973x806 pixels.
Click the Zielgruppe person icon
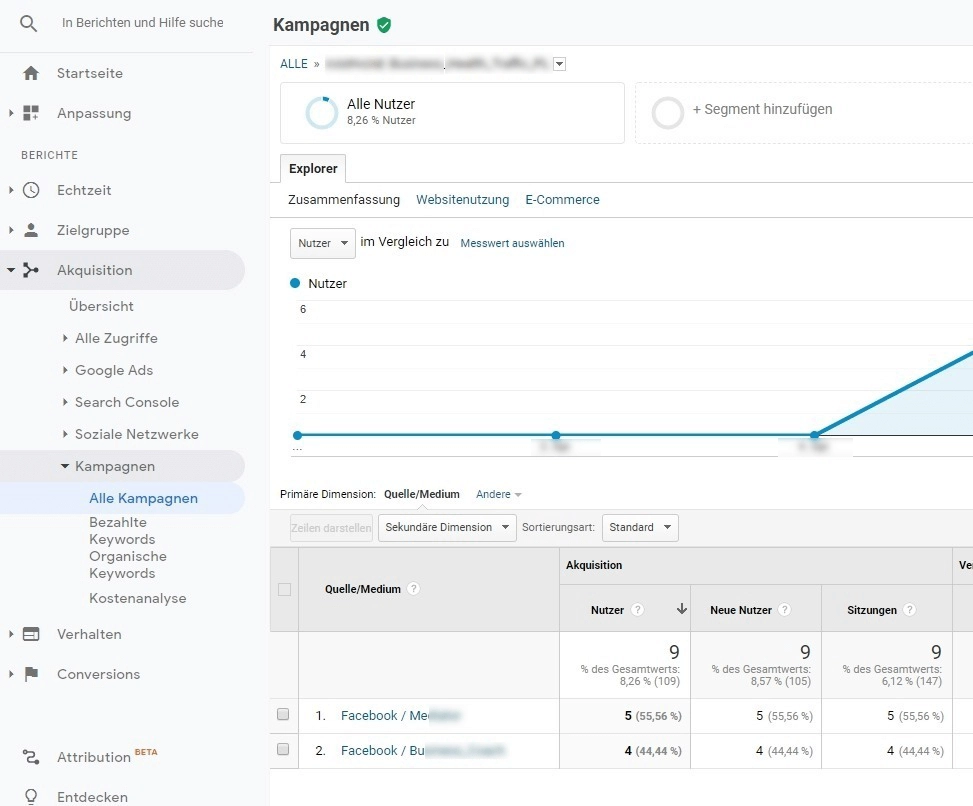click(x=31, y=230)
